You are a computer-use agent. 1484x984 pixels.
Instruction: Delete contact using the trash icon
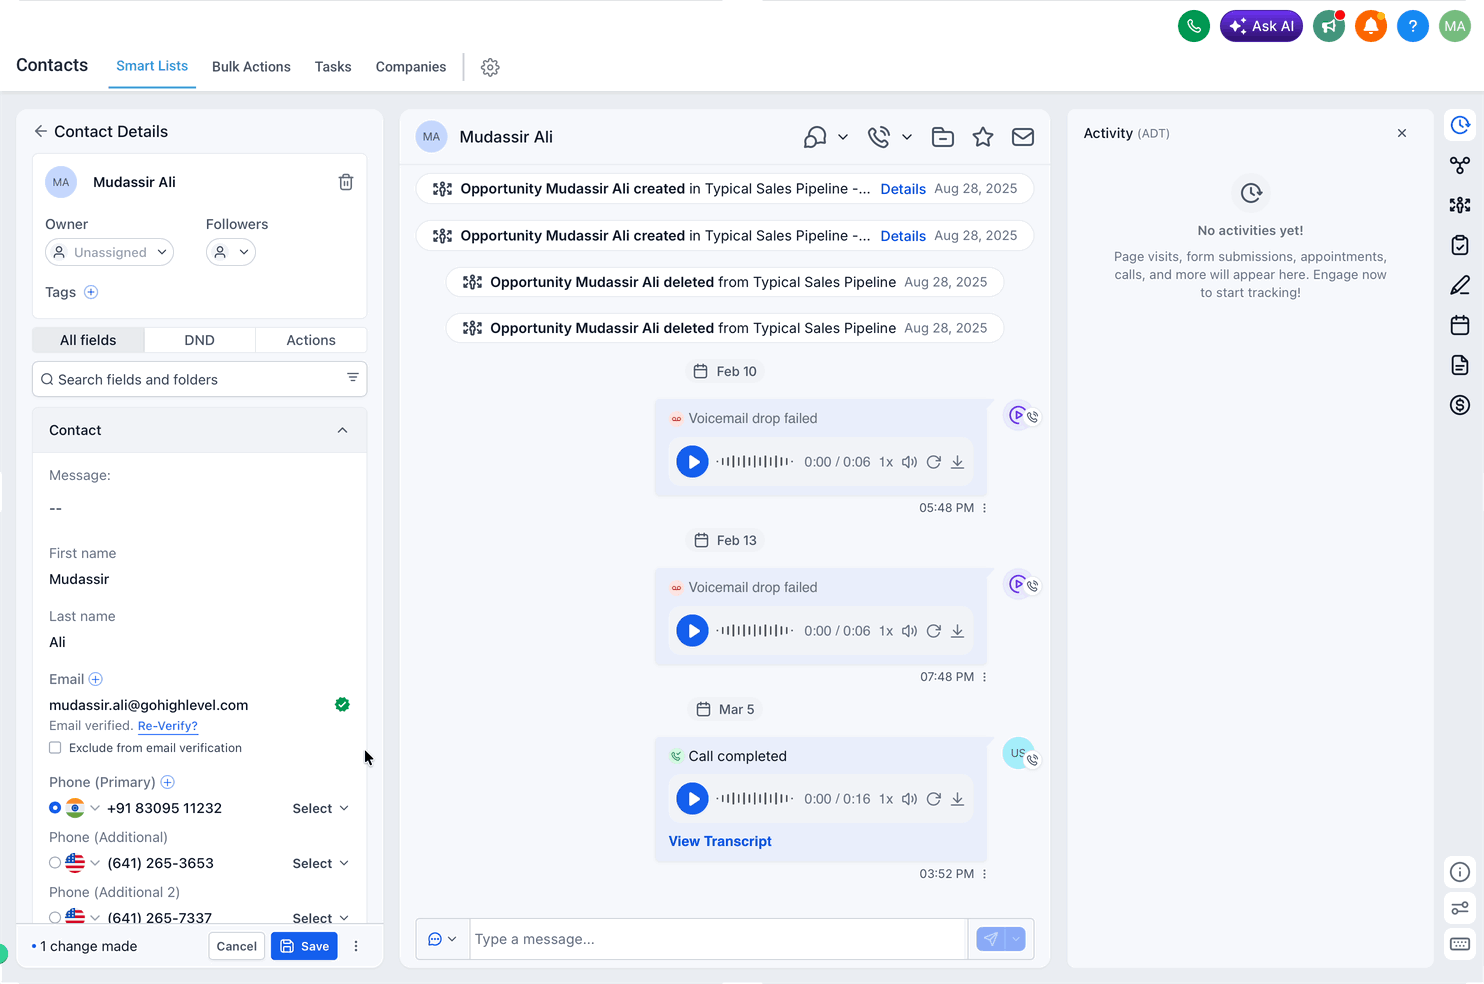click(x=346, y=182)
